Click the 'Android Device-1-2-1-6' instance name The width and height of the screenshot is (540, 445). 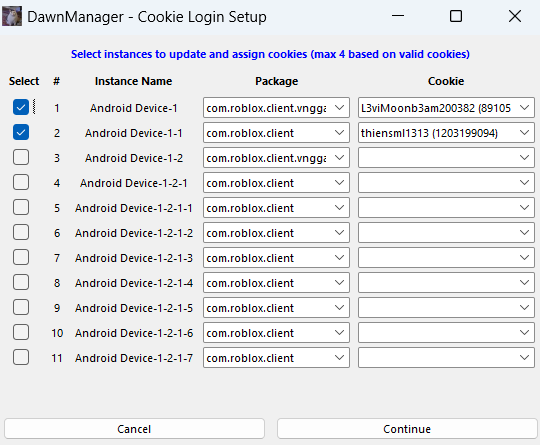(x=134, y=333)
